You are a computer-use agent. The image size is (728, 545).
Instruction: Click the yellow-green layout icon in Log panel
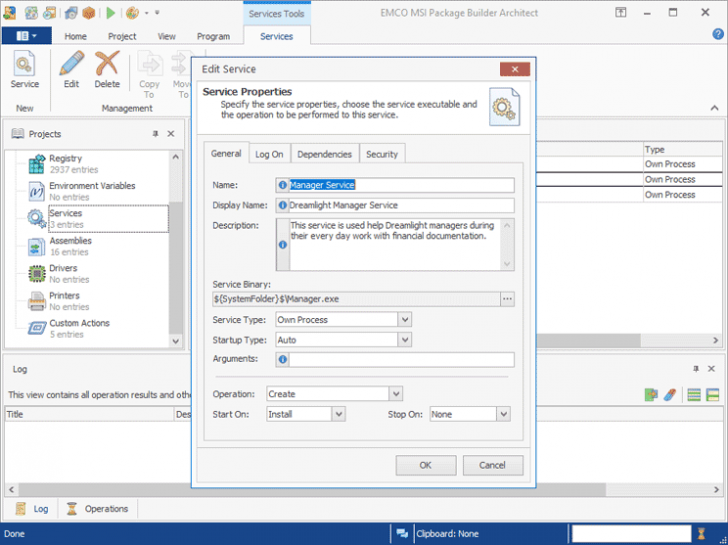coord(712,395)
